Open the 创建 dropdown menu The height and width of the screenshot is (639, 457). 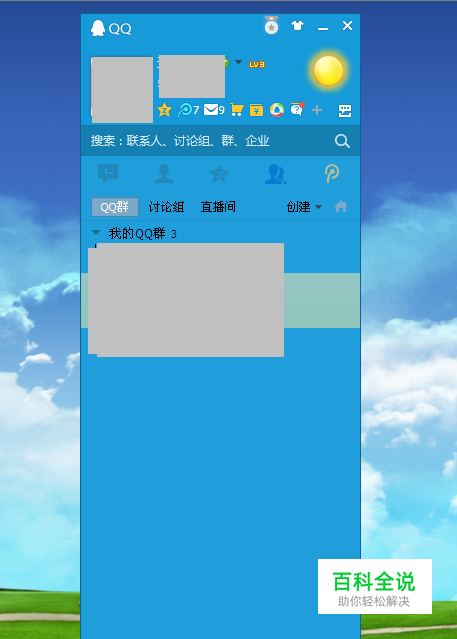coord(304,207)
